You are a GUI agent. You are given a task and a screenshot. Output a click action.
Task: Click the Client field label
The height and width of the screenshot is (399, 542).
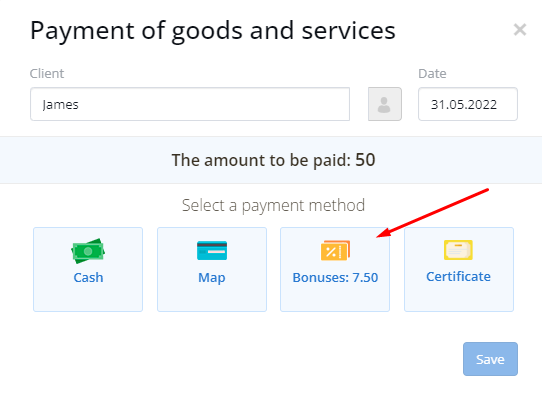click(x=47, y=73)
